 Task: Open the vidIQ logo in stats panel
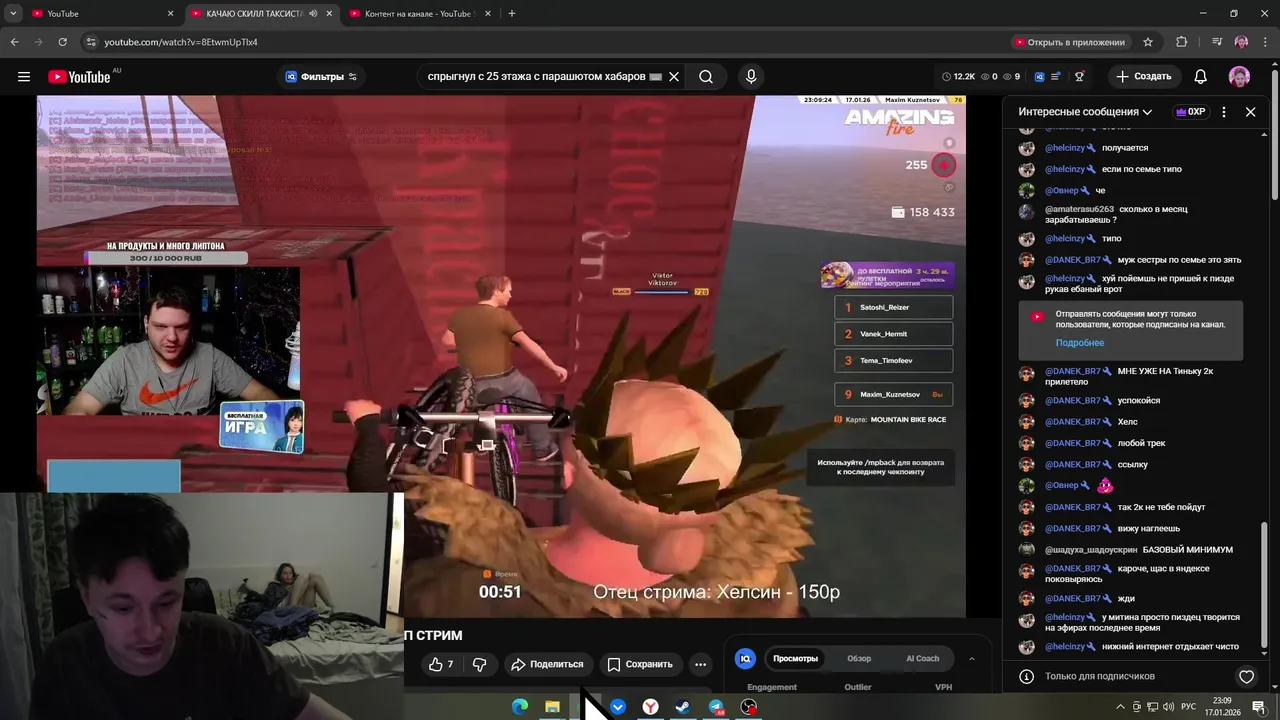(x=745, y=658)
